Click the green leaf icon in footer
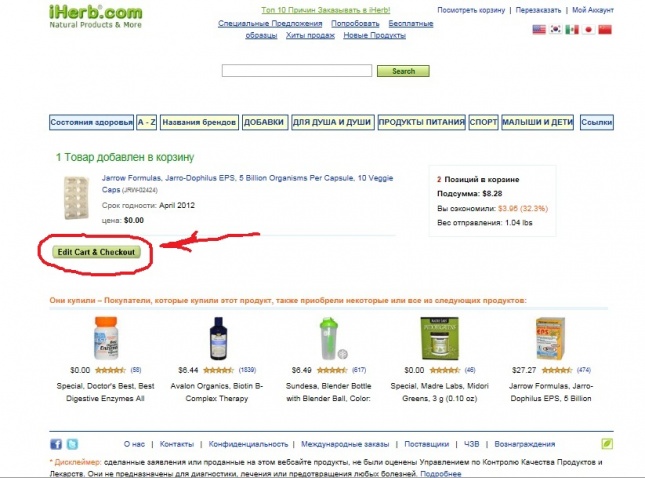The height and width of the screenshot is (478, 645). pos(607,443)
